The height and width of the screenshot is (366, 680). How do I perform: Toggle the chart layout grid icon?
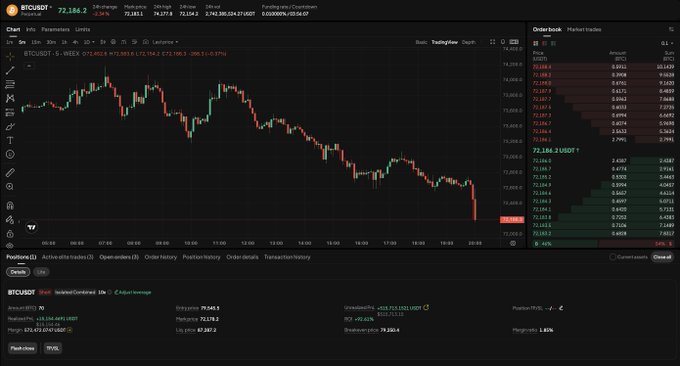pyautogui.click(x=514, y=42)
